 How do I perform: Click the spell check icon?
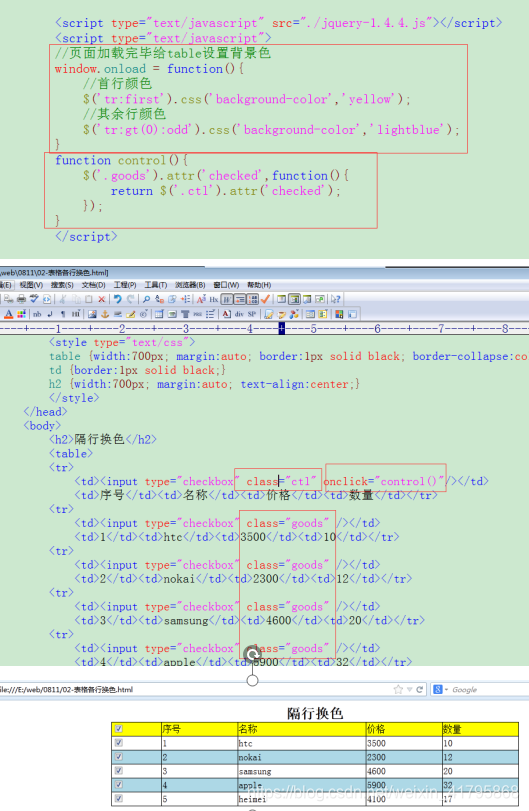tap(34, 299)
